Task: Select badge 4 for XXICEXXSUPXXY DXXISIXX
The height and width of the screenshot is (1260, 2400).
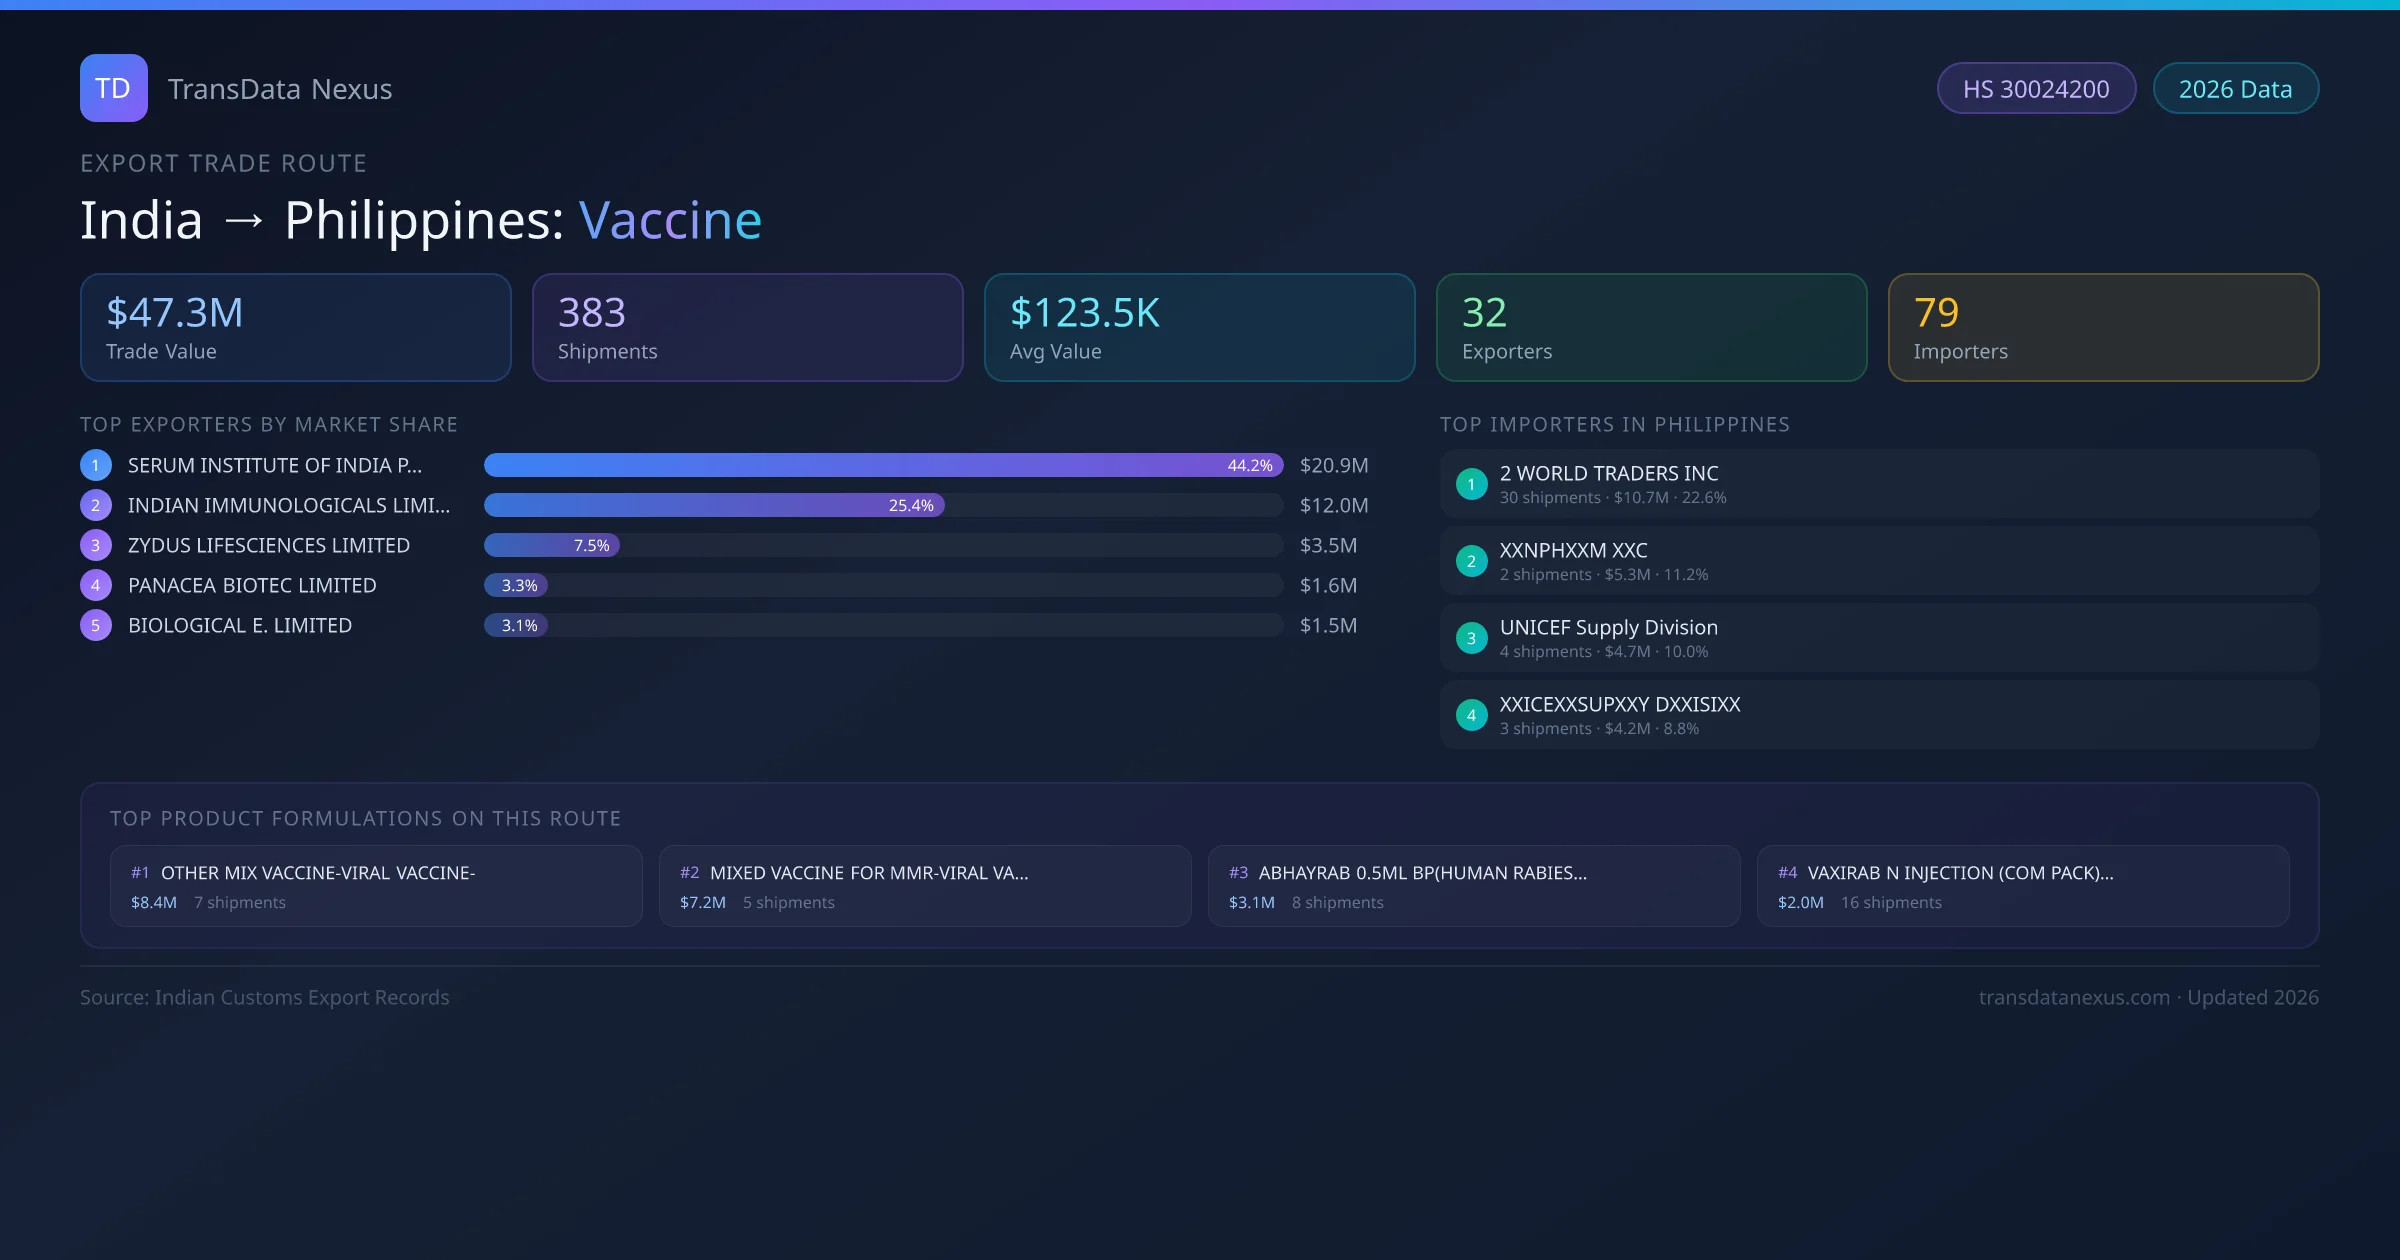Action: click(x=1471, y=715)
